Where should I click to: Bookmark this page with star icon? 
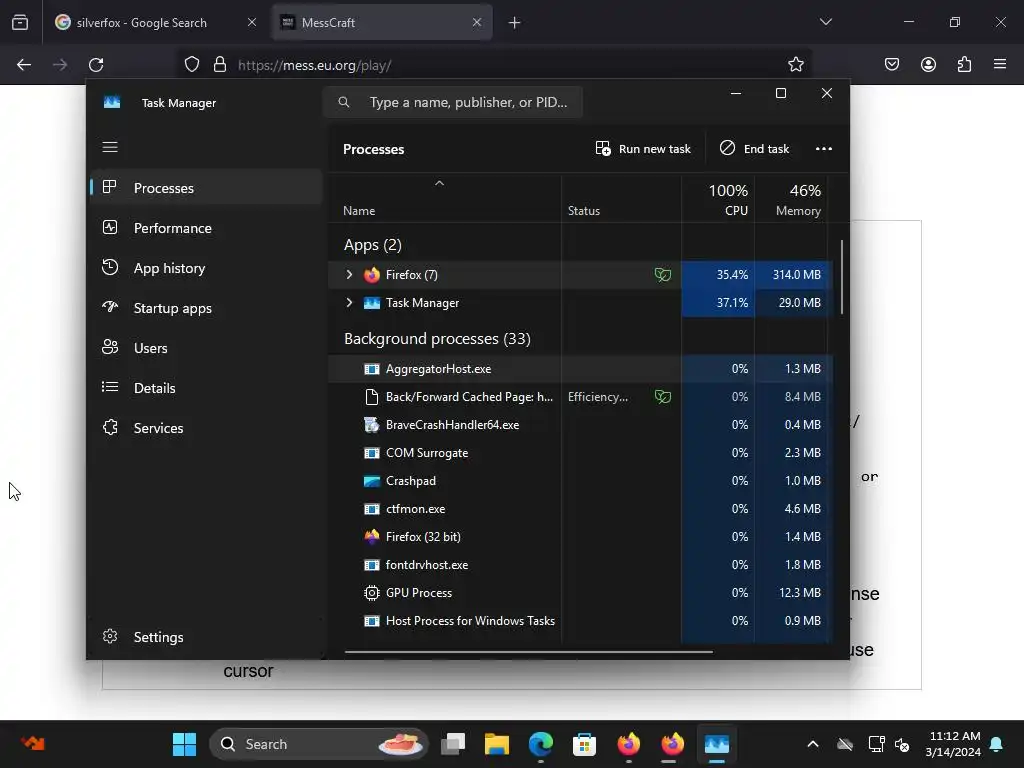click(x=795, y=65)
